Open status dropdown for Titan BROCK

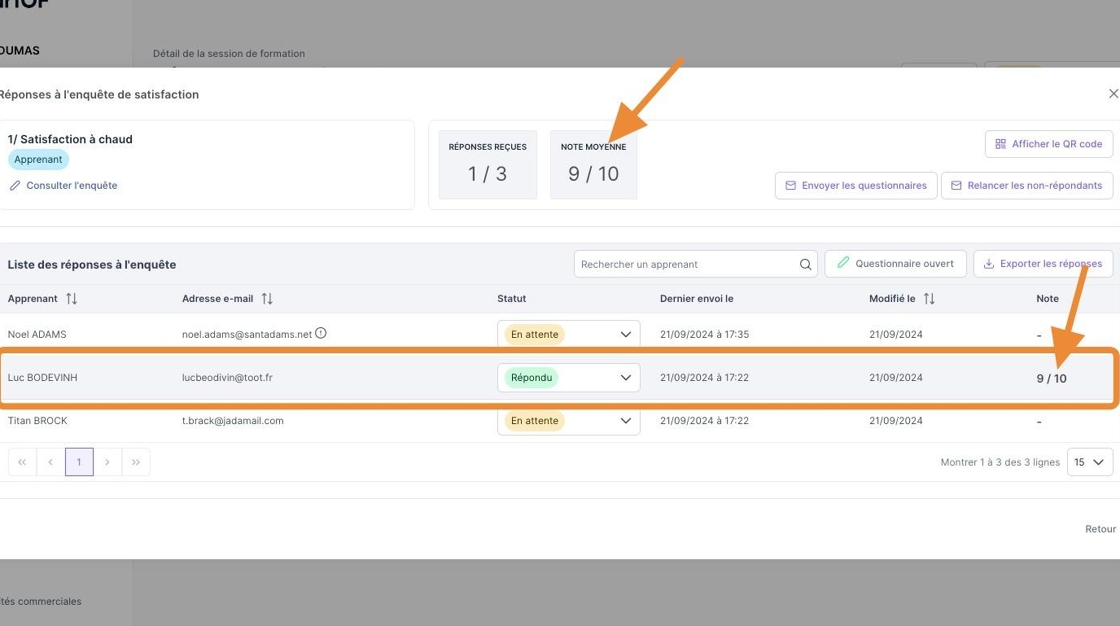click(x=569, y=421)
